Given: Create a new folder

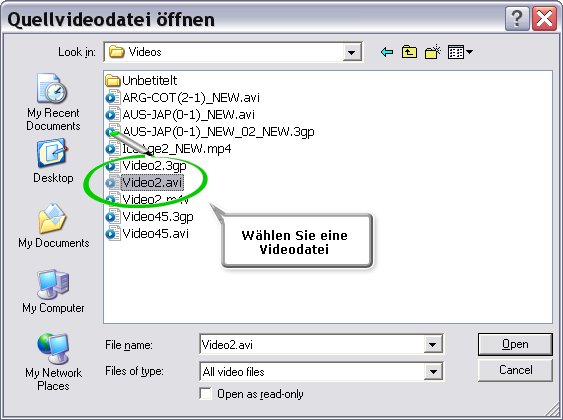Looking at the screenshot, I should [x=433, y=52].
